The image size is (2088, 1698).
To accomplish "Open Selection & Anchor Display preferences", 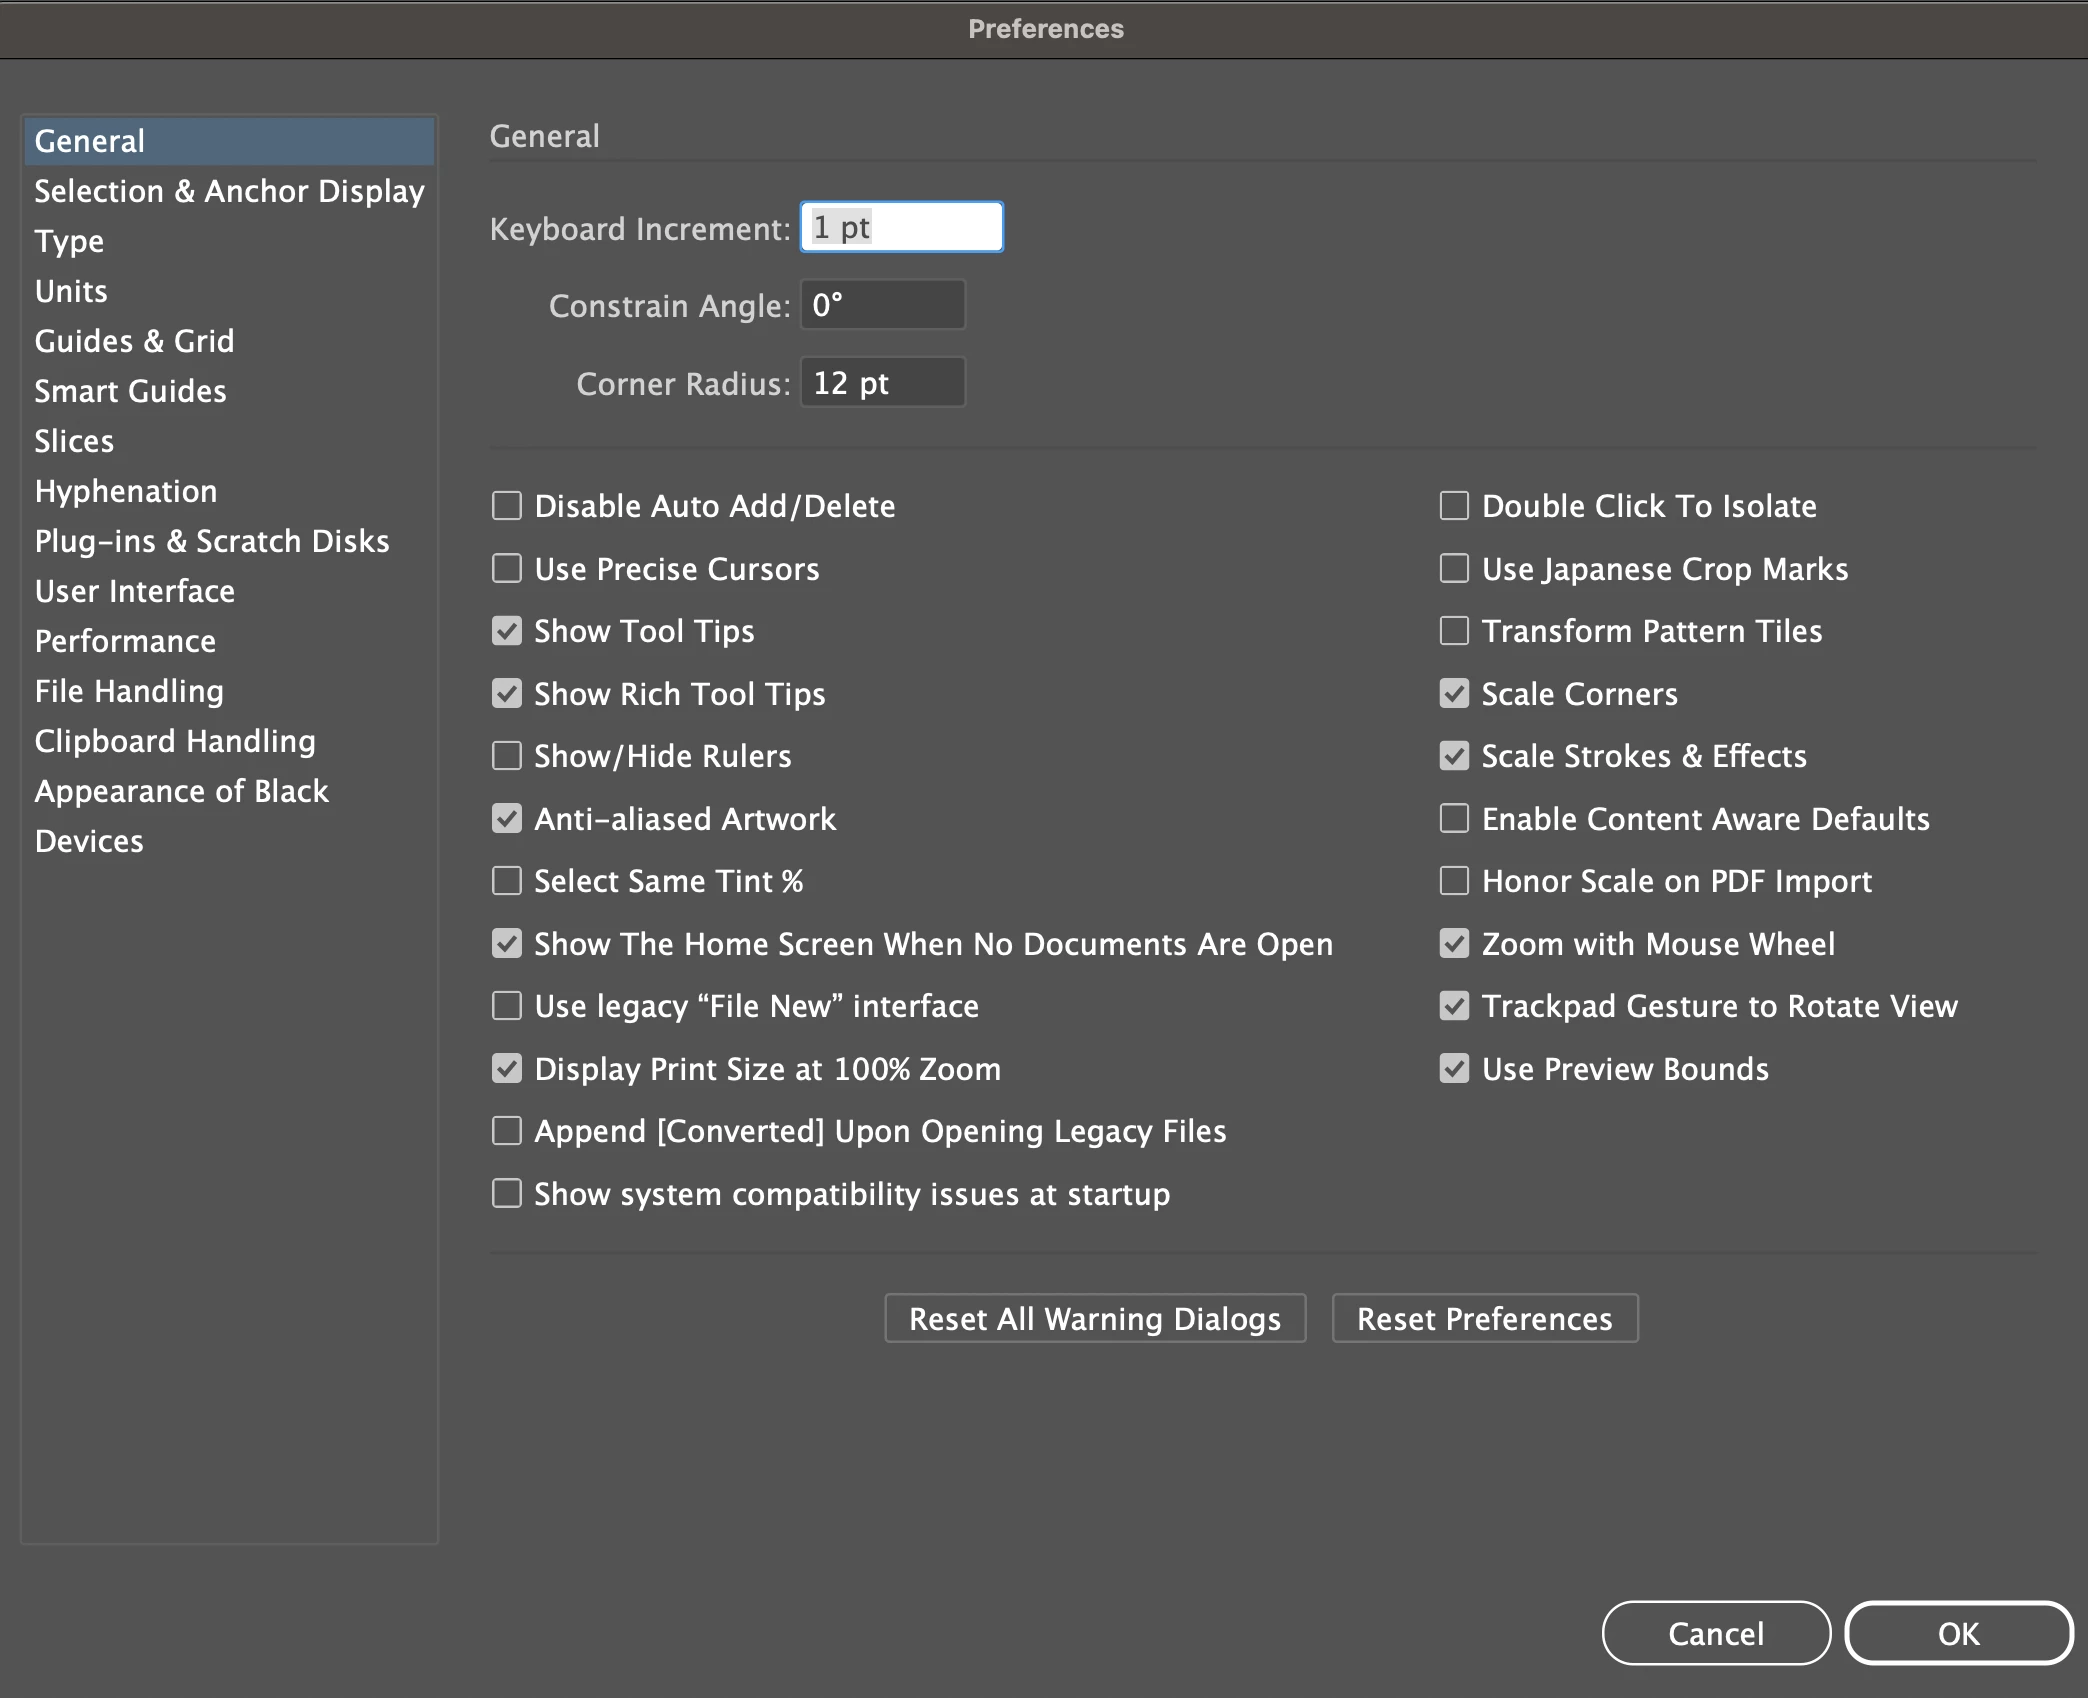I will coord(229,191).
